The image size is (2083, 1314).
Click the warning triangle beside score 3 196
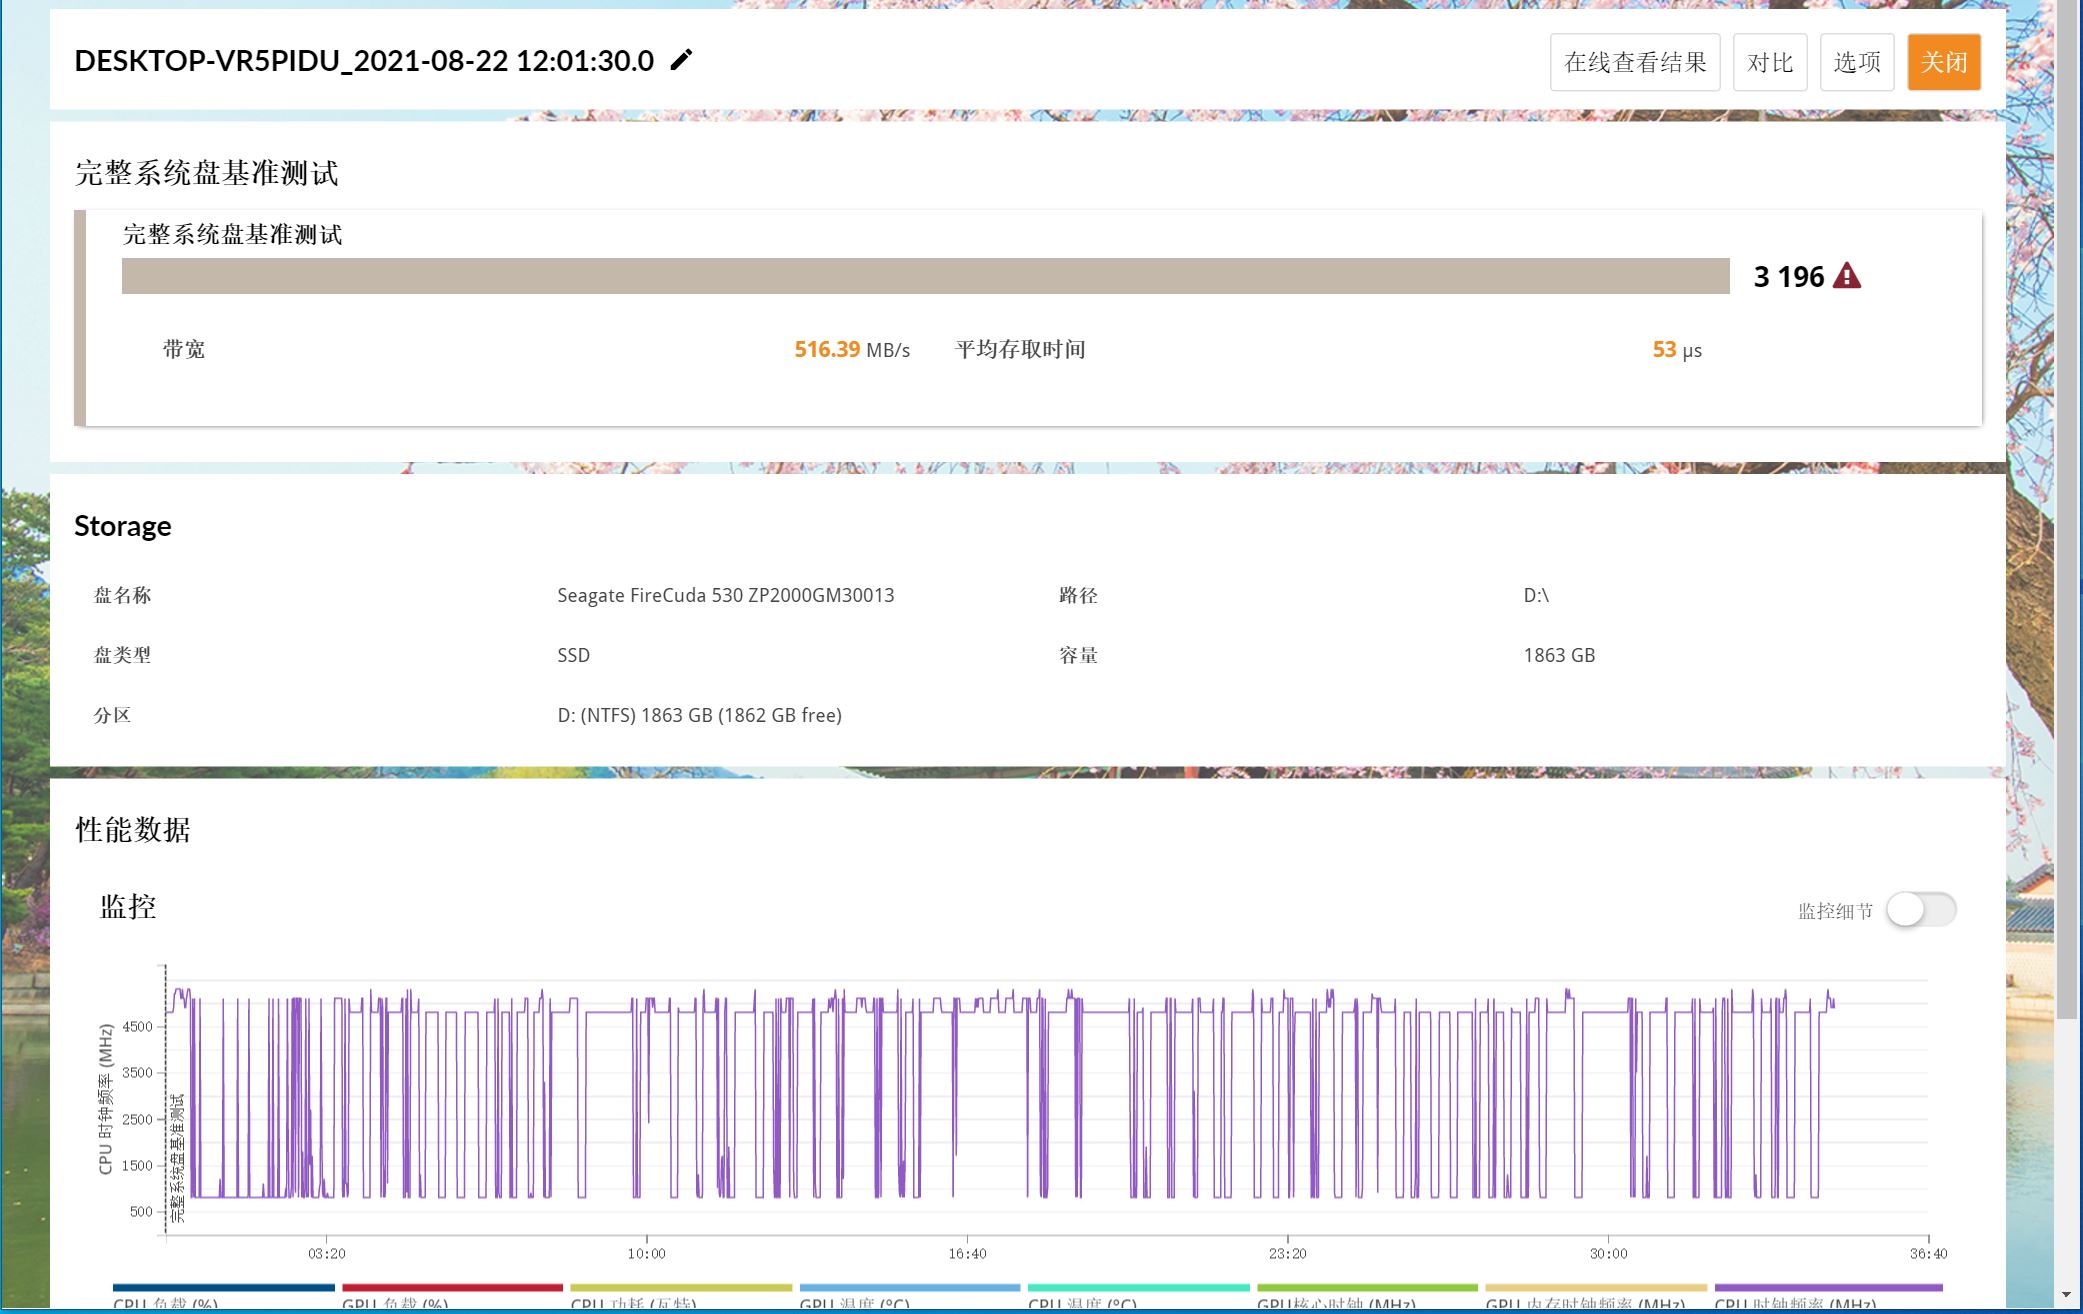click(x=1847, y=277)
